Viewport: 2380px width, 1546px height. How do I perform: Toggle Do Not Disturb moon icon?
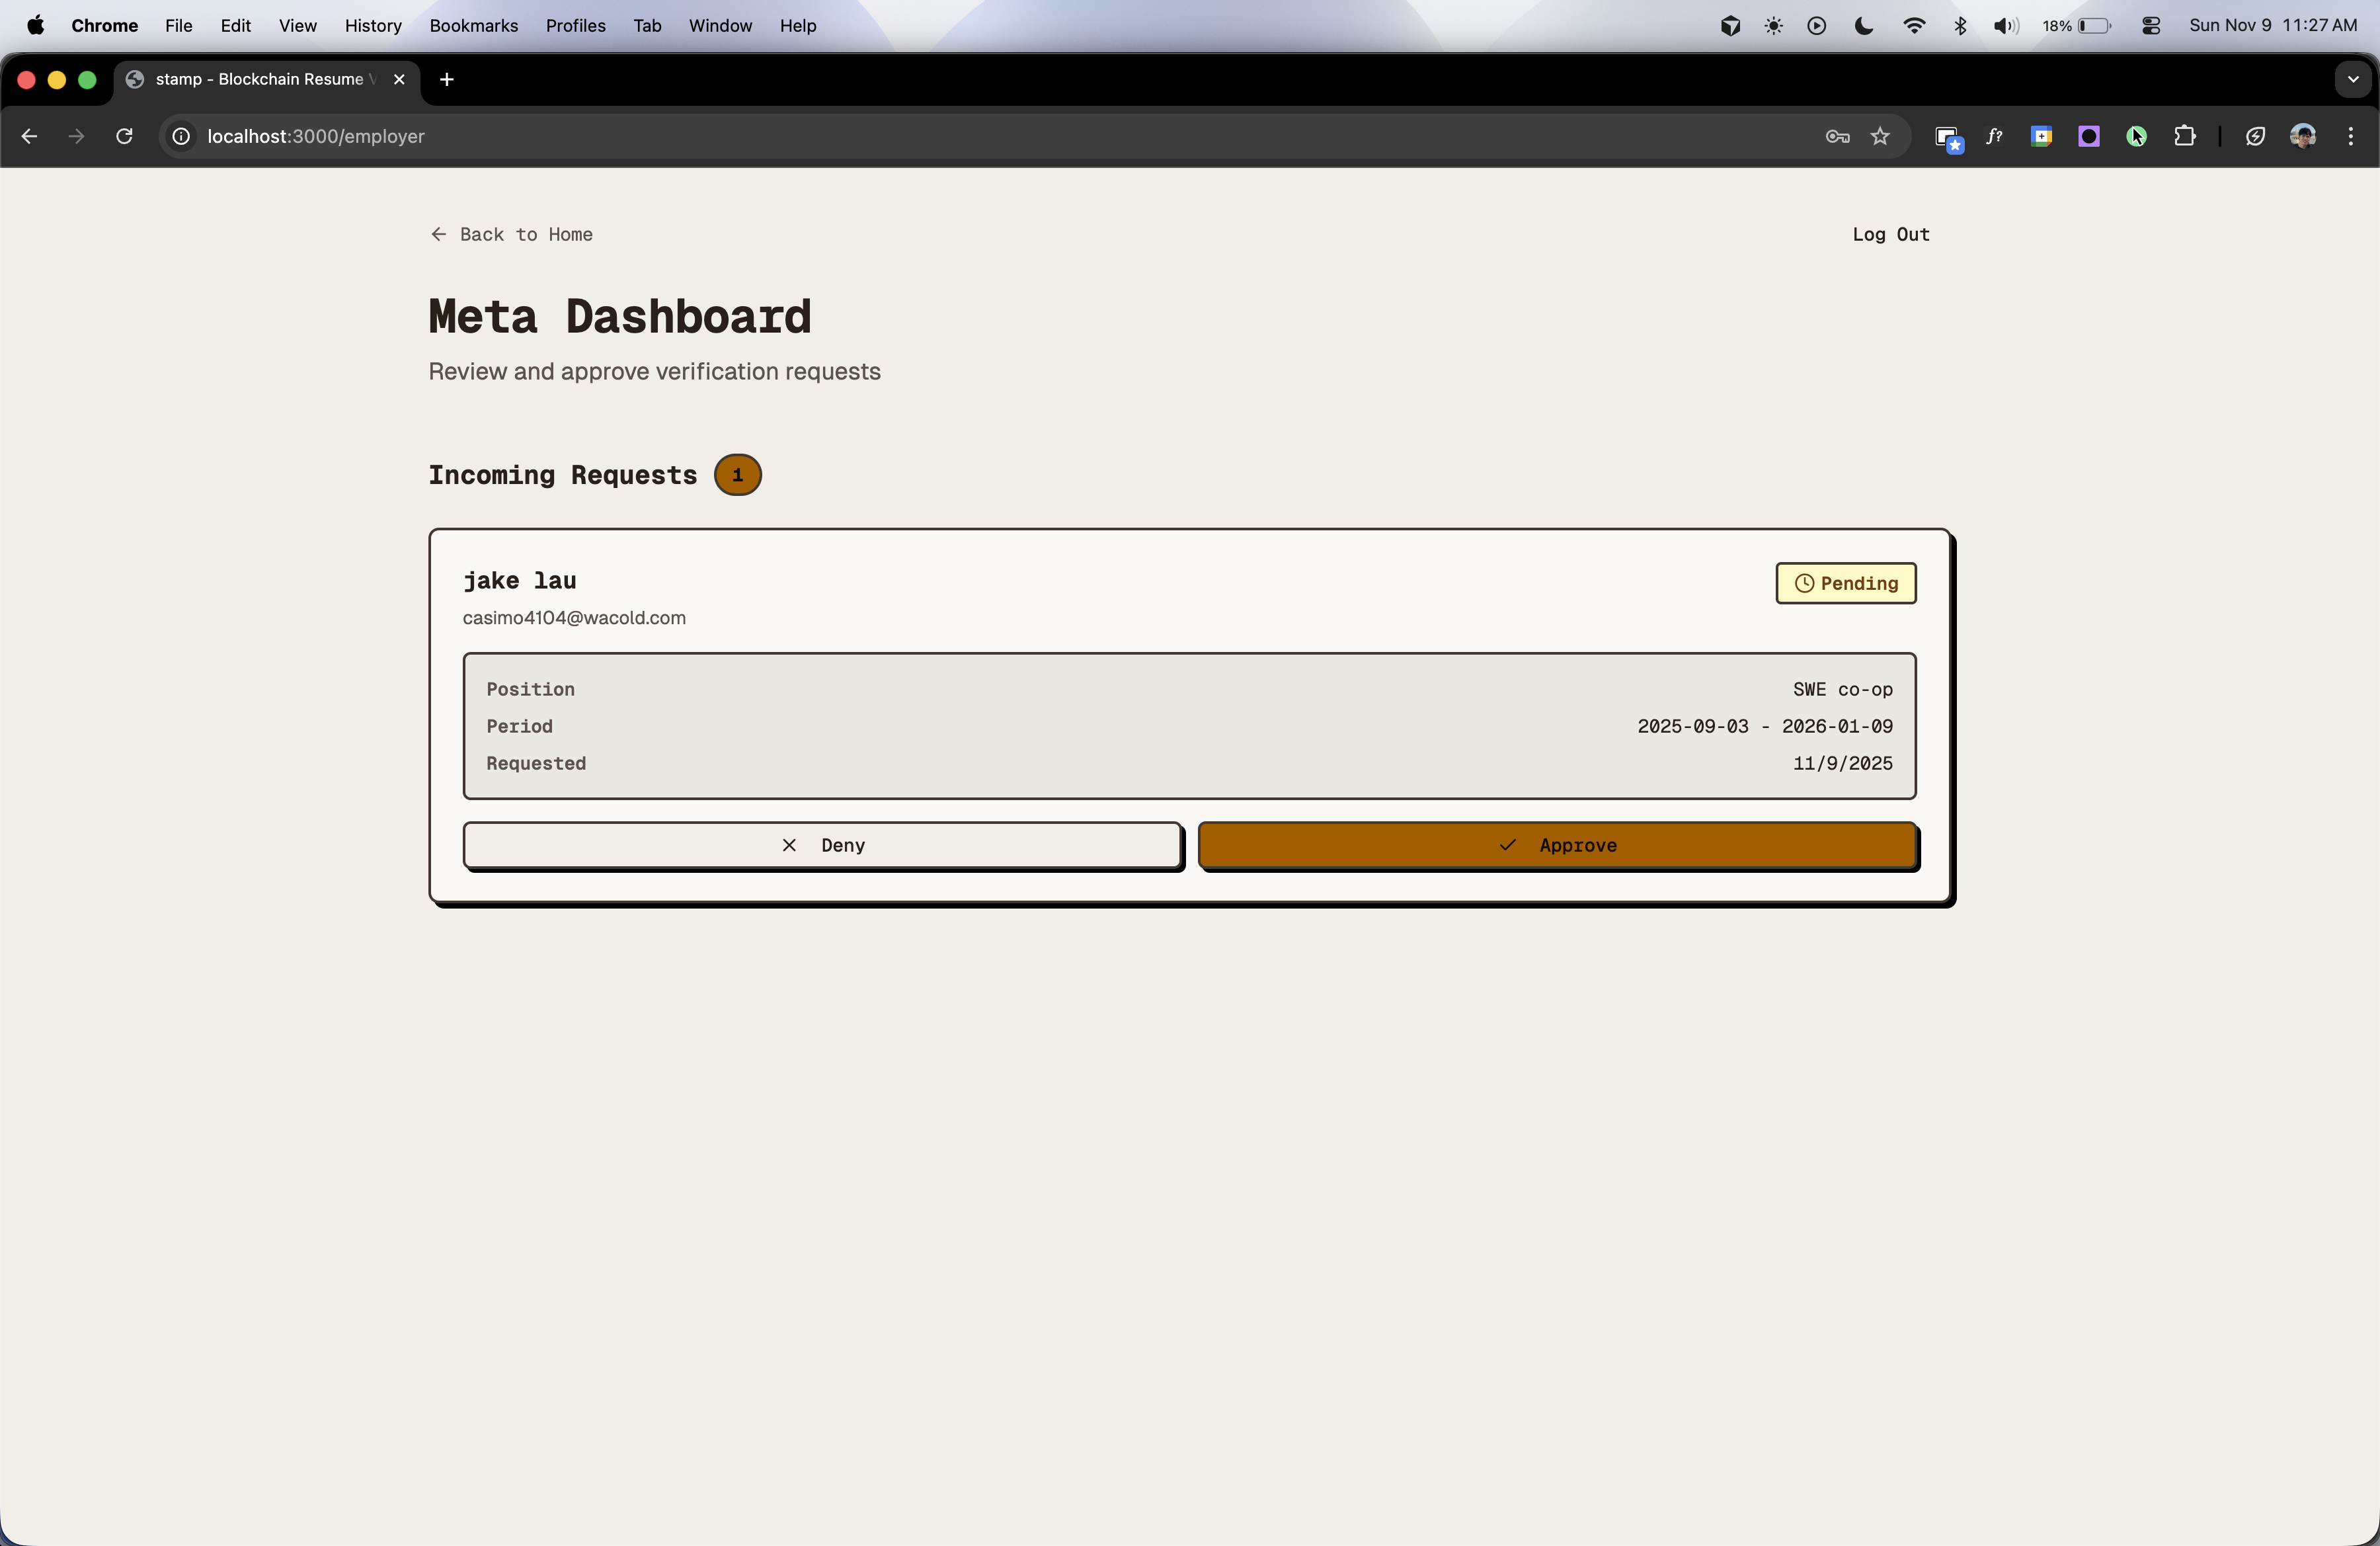point(1864,26)
